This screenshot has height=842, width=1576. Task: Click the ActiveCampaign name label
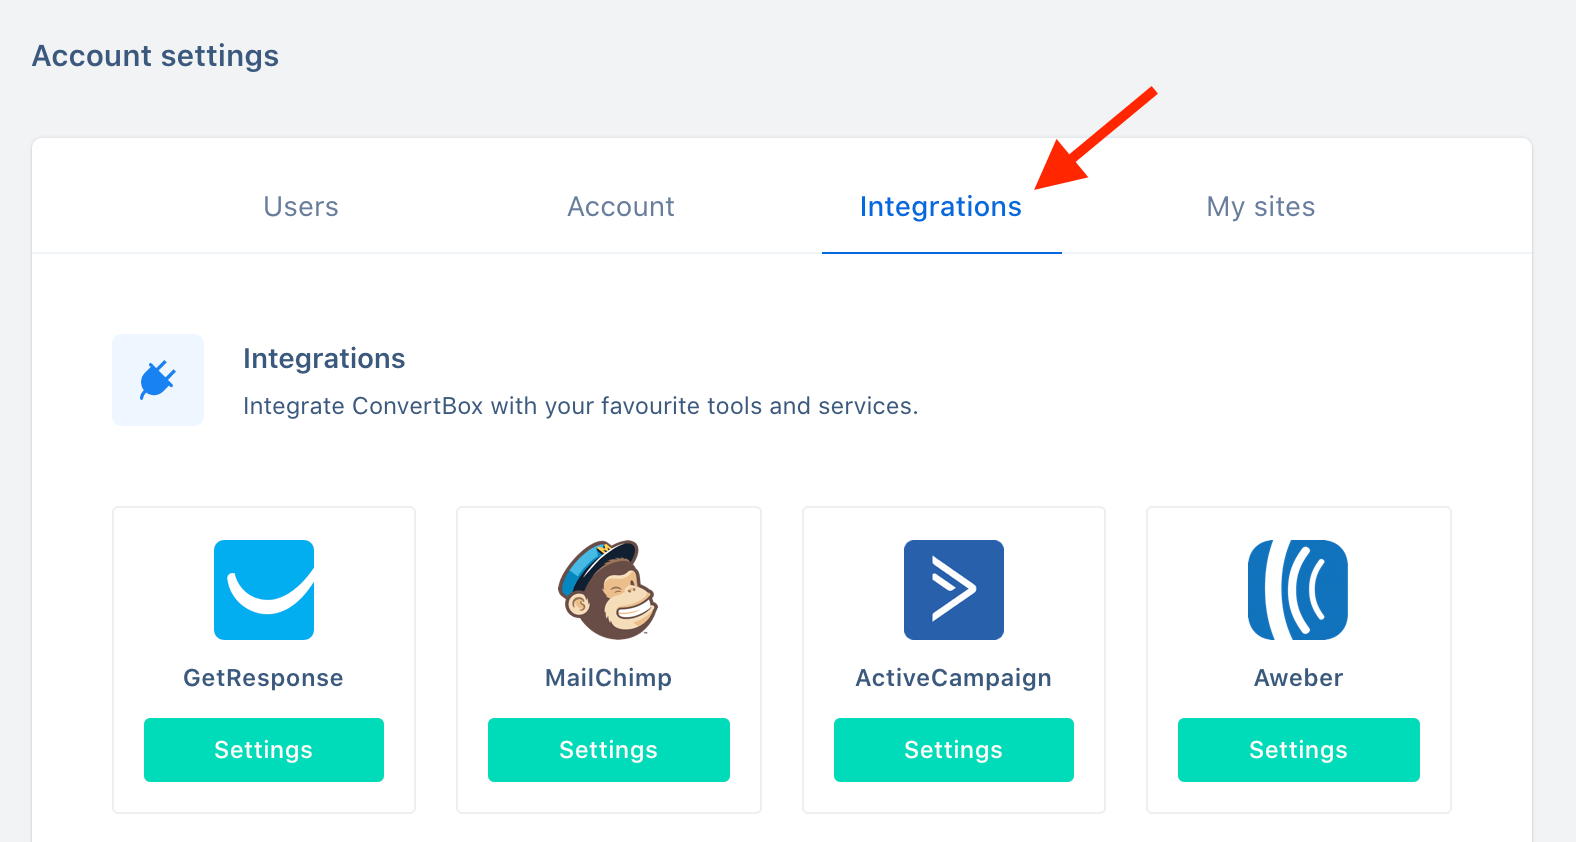point(954,678)
